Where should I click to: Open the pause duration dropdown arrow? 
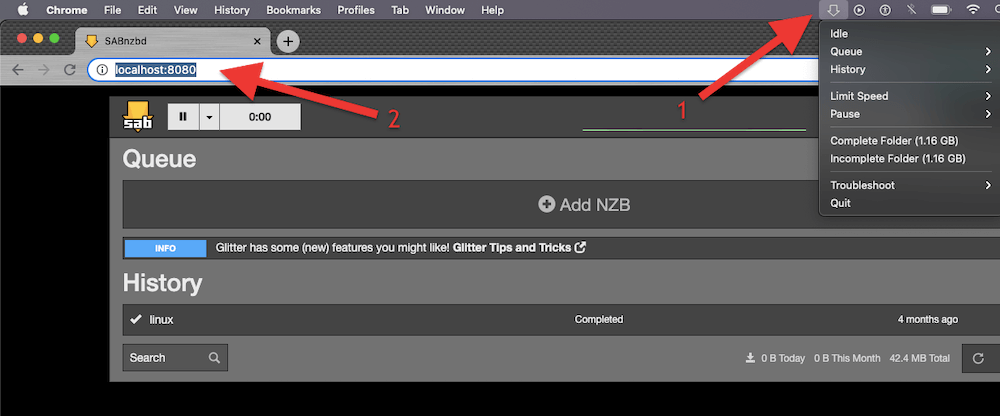click(209, 116)
